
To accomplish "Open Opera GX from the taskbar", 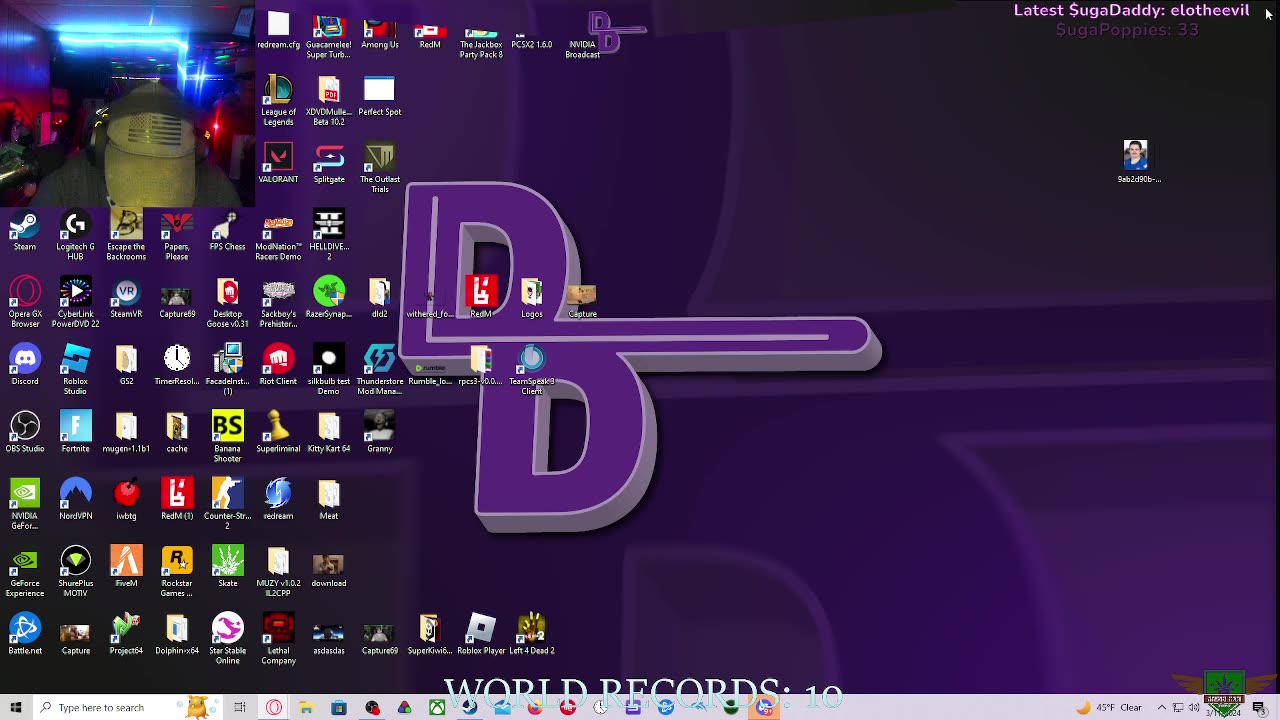I will click(x=274, y=708).
